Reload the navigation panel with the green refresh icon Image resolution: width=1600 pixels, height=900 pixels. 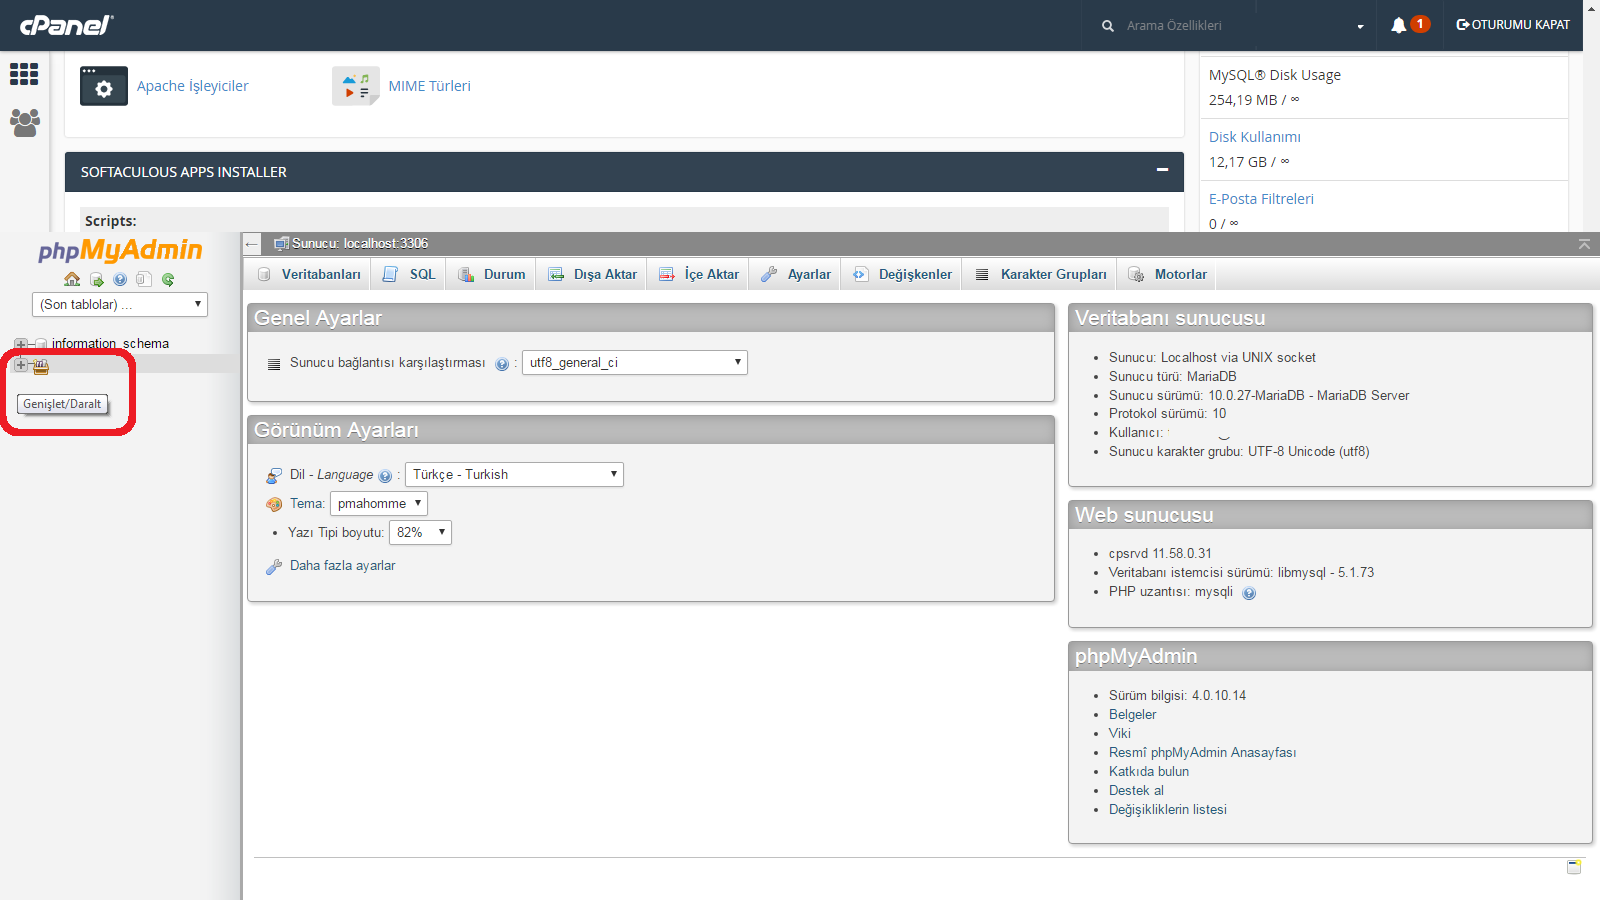point(168,279)
